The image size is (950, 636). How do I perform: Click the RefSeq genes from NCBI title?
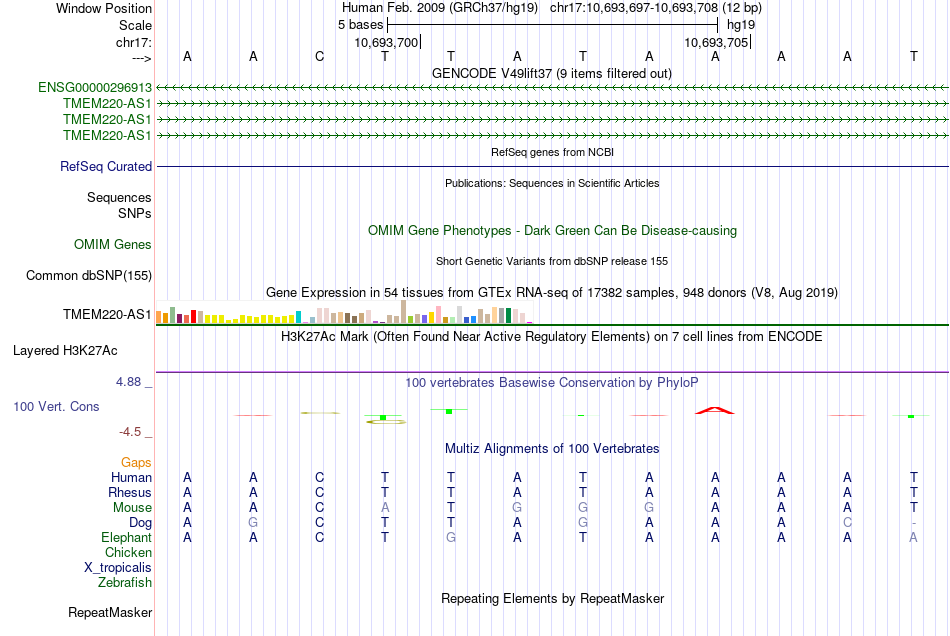tap(552, 152)
